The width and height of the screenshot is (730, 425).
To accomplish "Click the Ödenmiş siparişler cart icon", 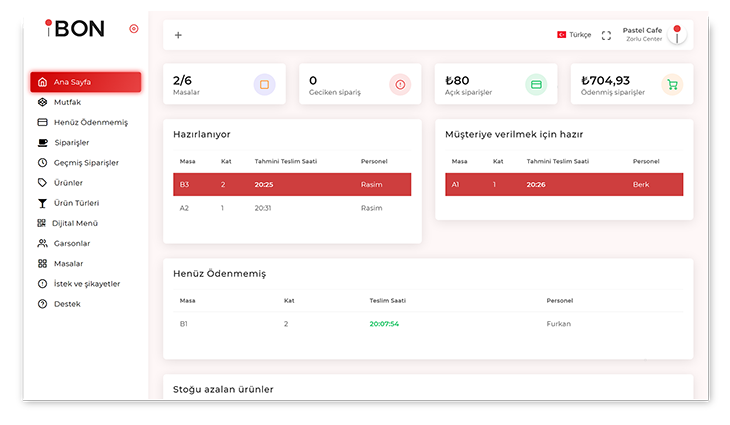I will coord(672,85).
